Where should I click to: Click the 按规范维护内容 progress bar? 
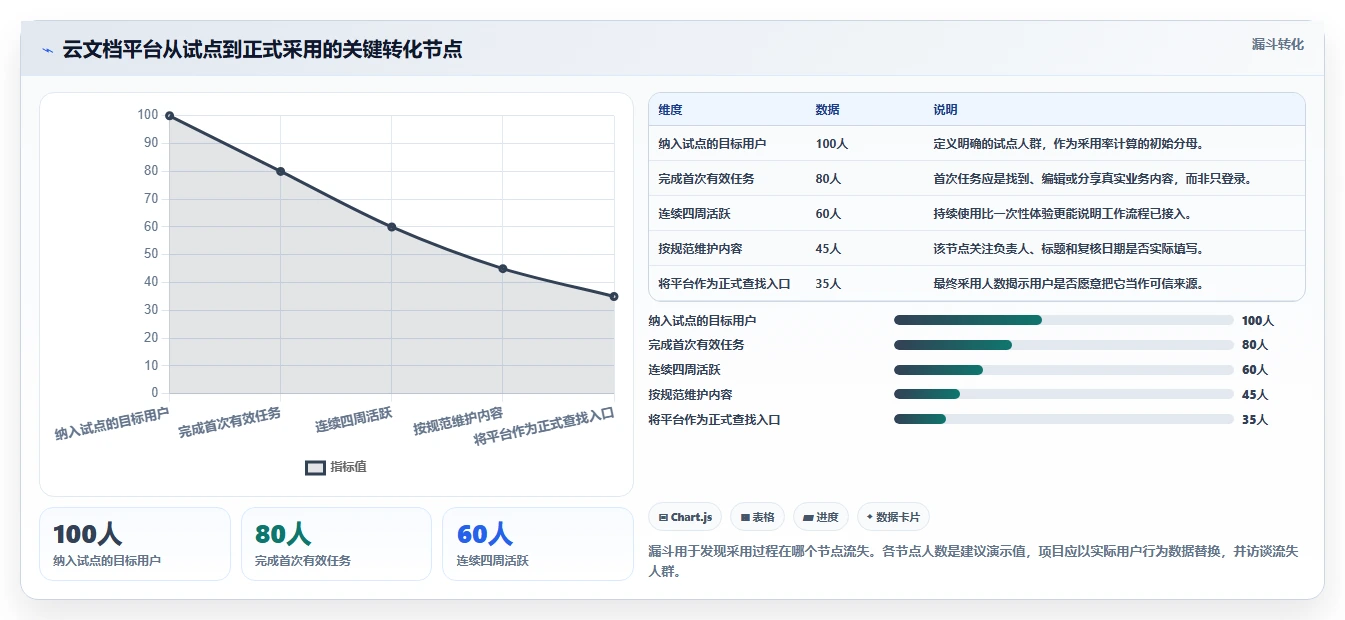[x=1063, y=394]
